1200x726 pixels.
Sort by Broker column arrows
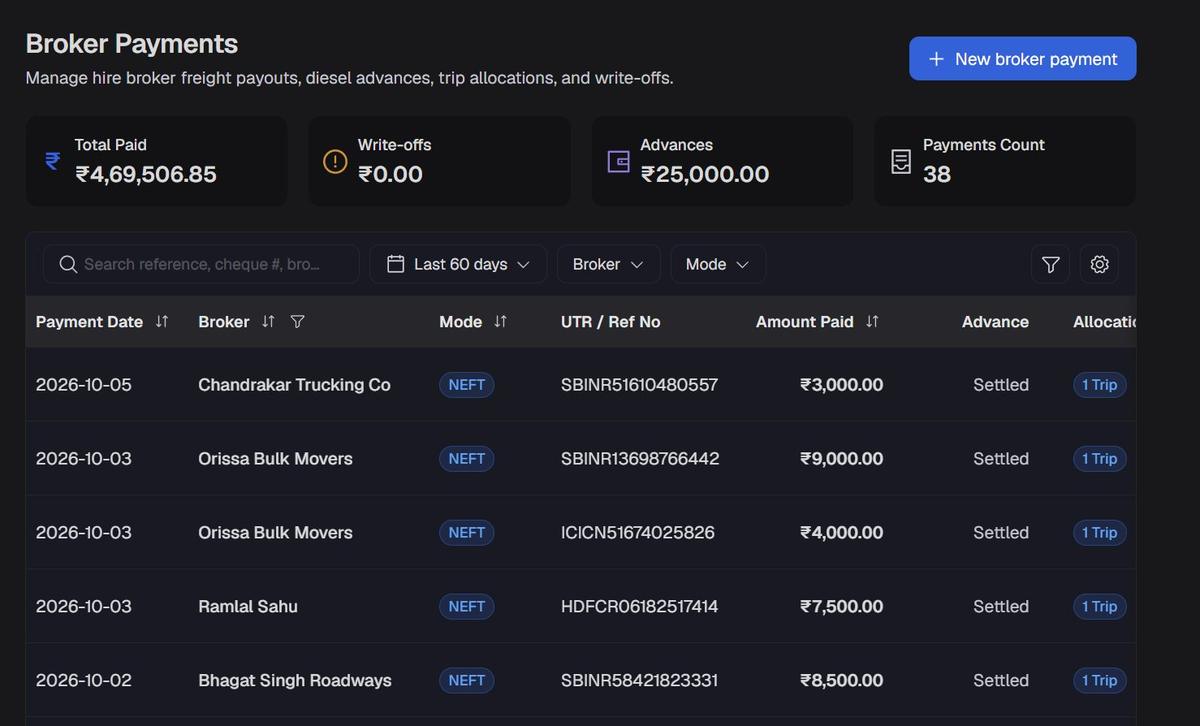click(268, 321)
